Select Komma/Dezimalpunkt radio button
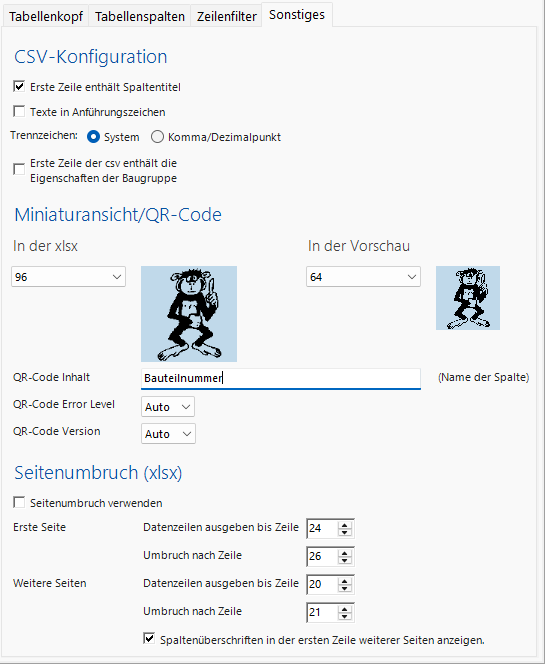Screen dimensions: 545x664 pos(158,137)
